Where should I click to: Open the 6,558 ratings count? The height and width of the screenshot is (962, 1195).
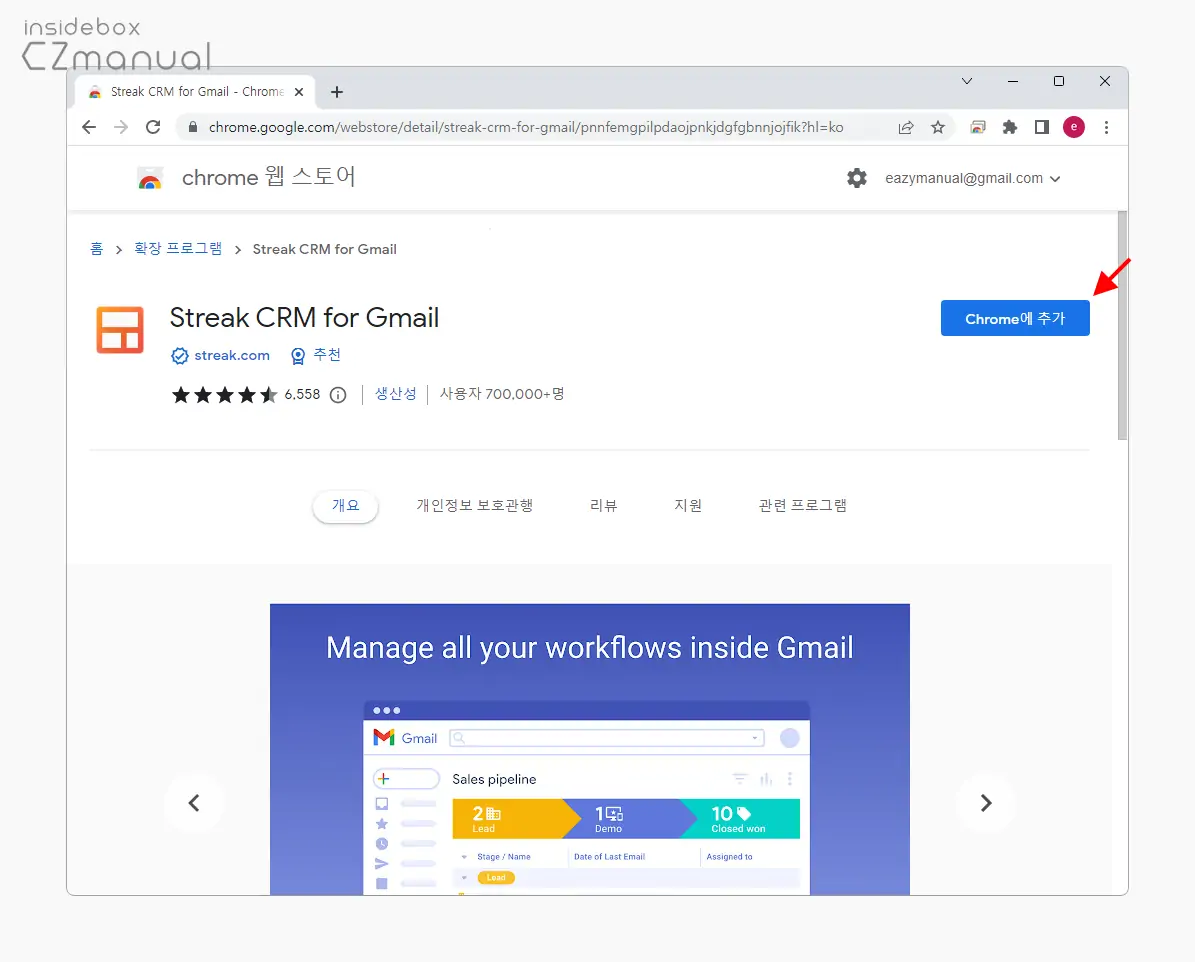coord(302,395)
